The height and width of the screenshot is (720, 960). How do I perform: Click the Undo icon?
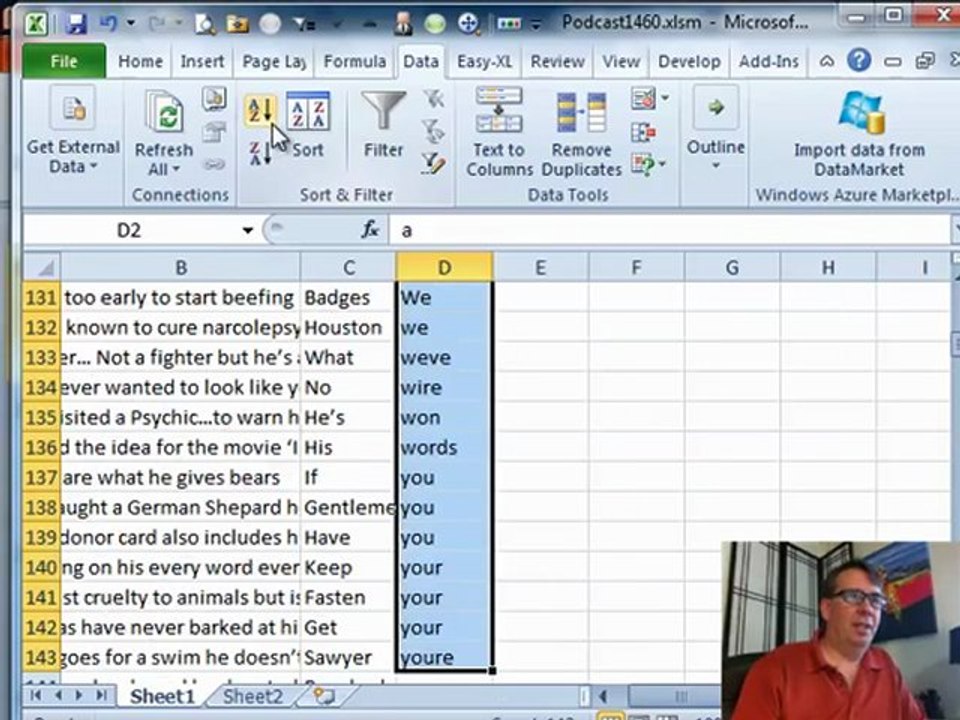(x=108, y=23)
